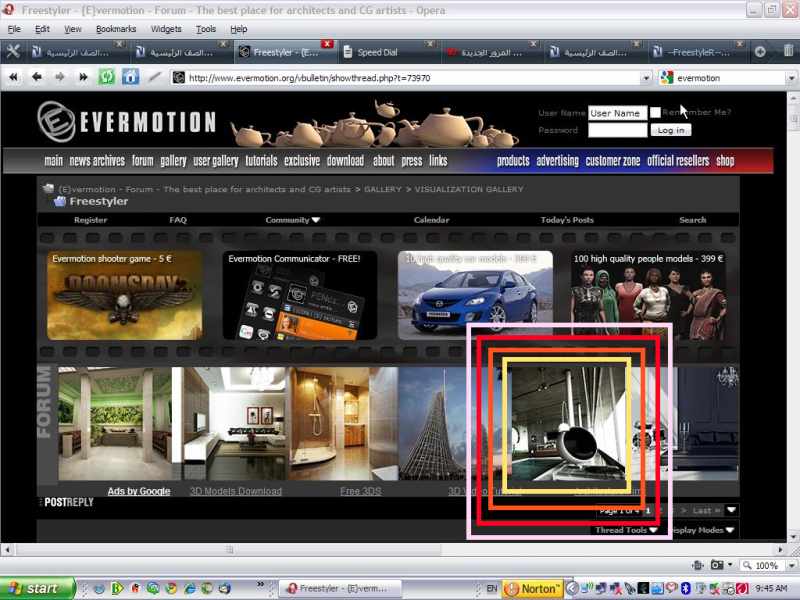Screen dimensions: 800x600
Task: Open the closed tabs trash icon
Action: coord(788,51)
